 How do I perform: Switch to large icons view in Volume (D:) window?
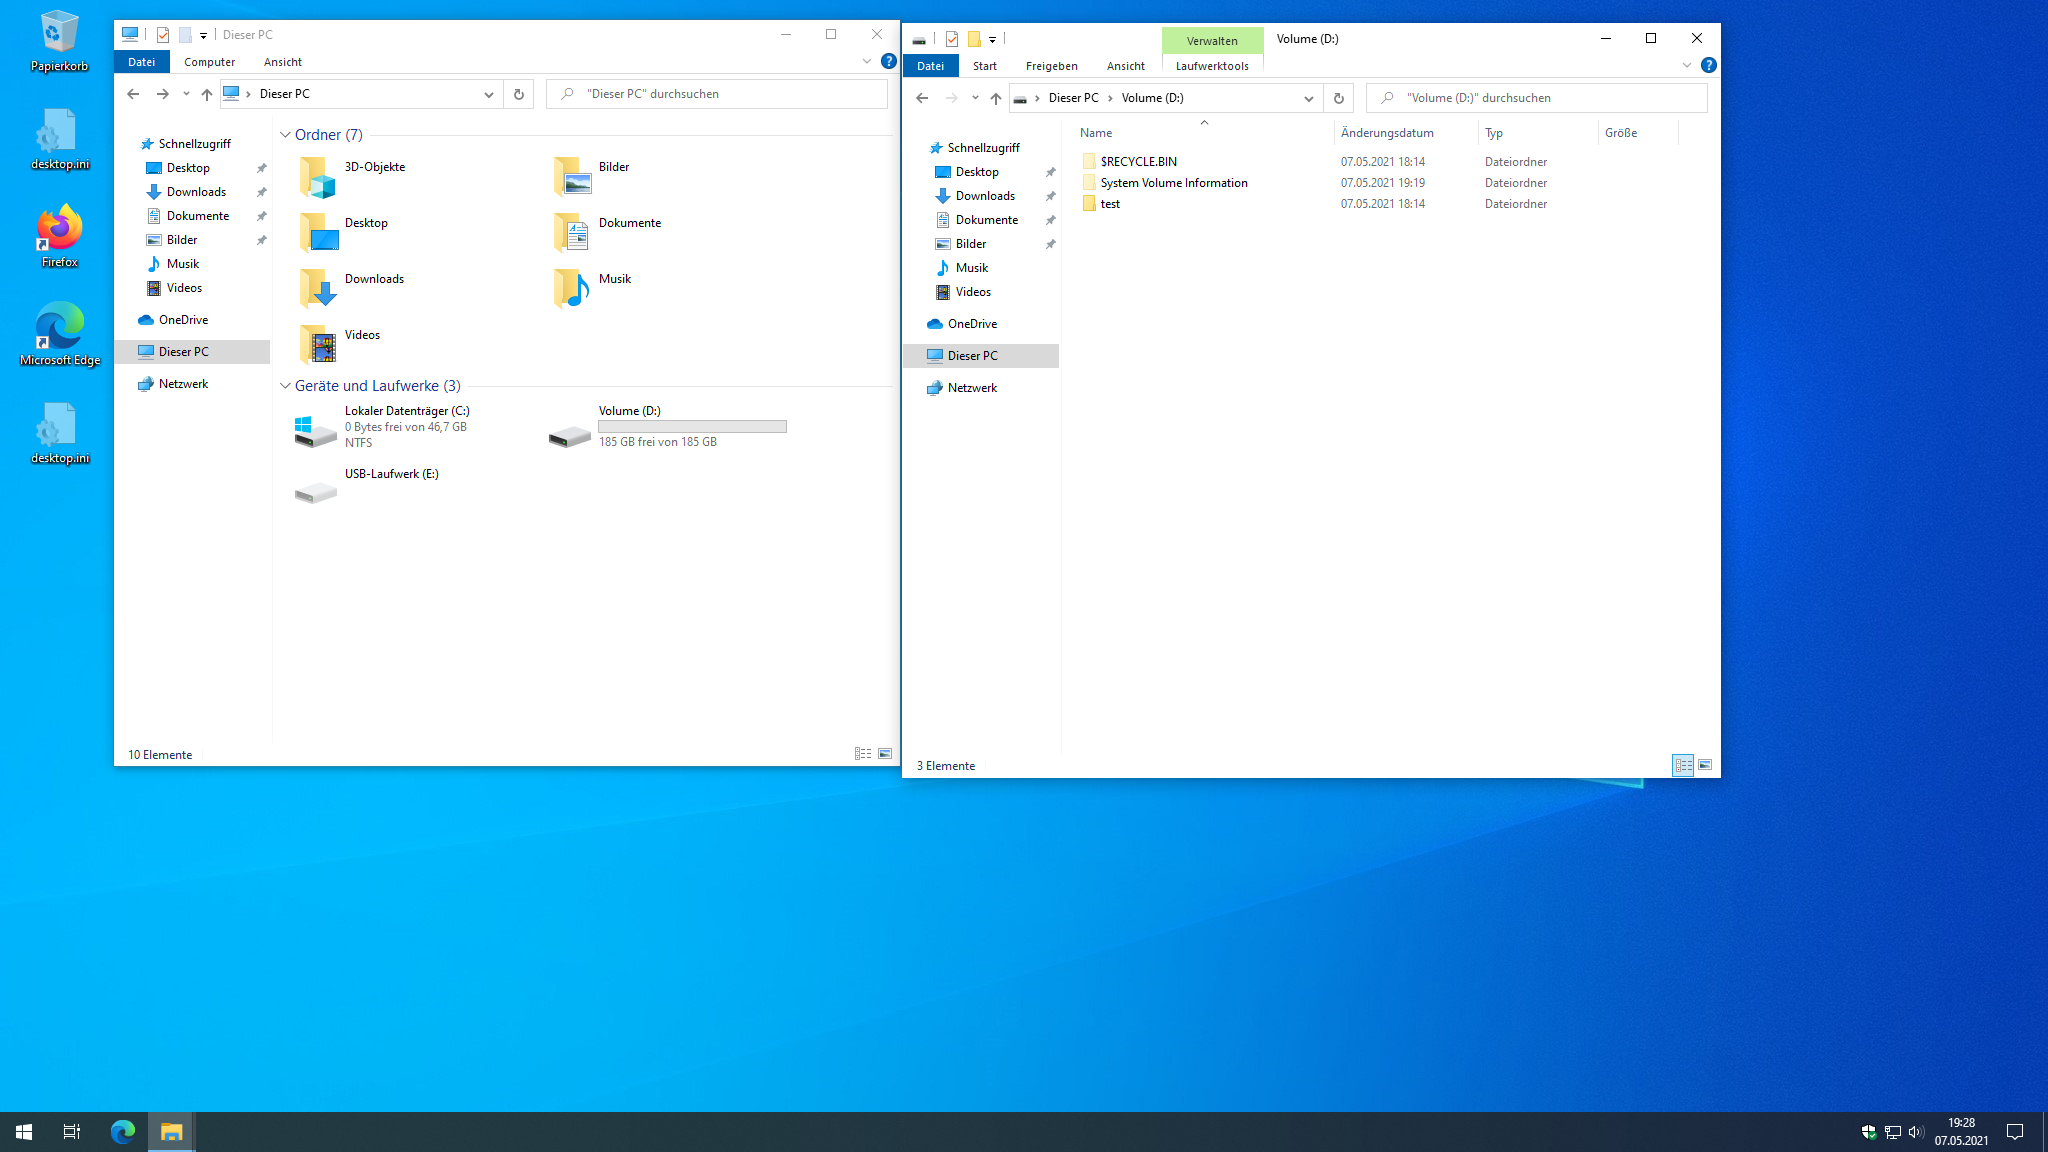coord(1705,765)
